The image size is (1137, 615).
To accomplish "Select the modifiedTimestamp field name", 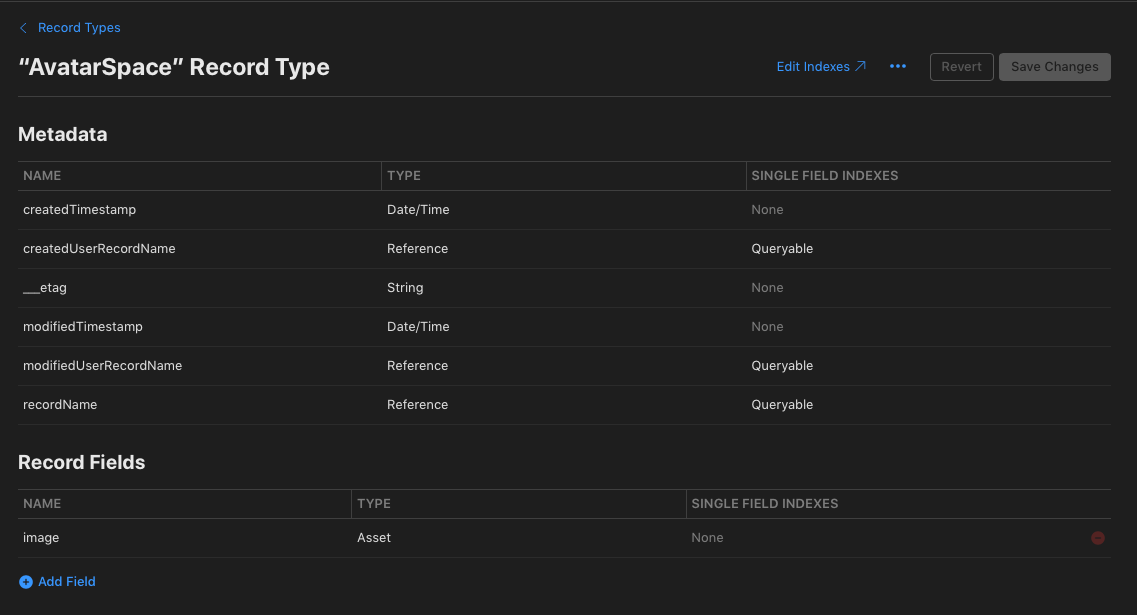I will point(83,327).
